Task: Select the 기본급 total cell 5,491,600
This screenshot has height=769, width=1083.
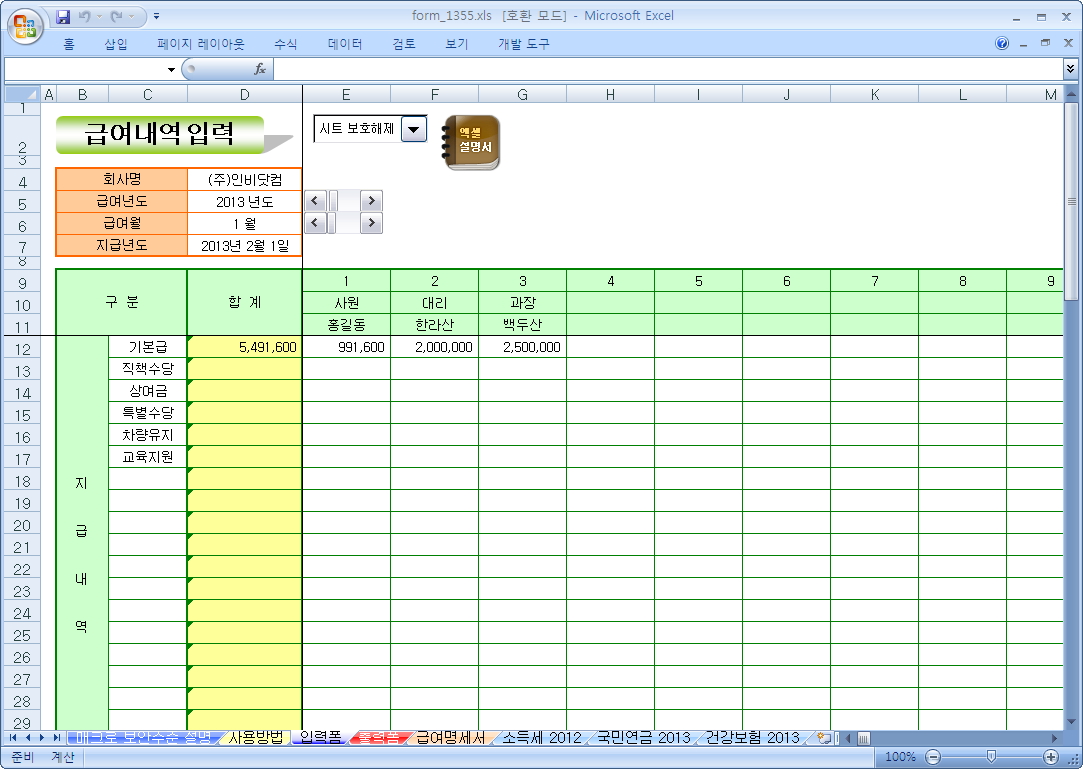Action: (245, 347)
